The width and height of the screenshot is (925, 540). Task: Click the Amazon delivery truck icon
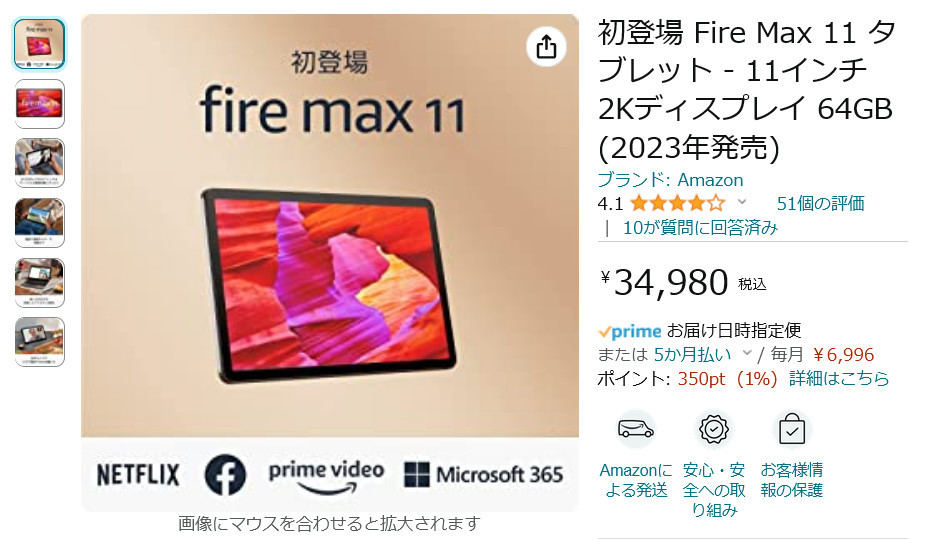pos(635,428)
